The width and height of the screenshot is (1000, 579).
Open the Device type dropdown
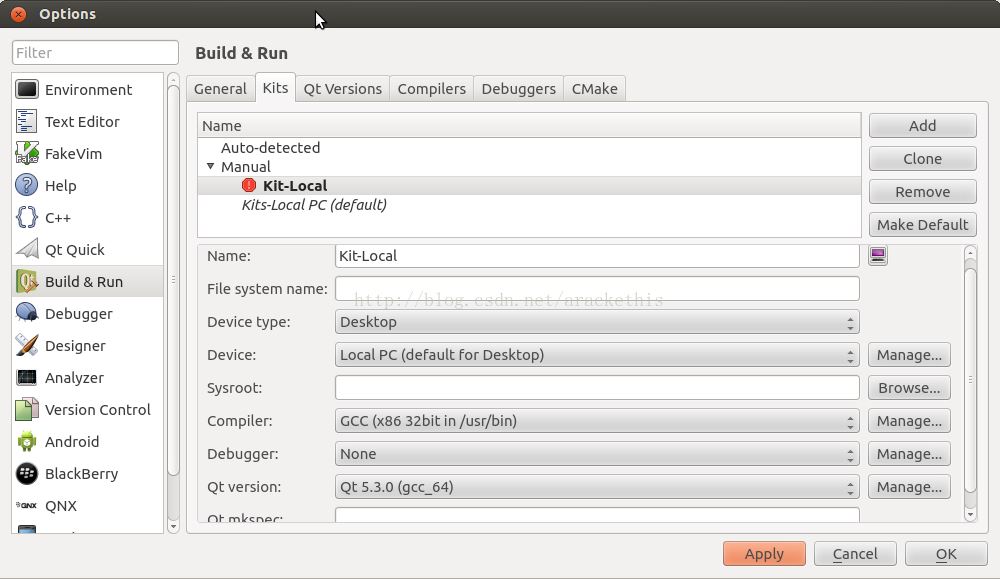click(x=597, y=322)
